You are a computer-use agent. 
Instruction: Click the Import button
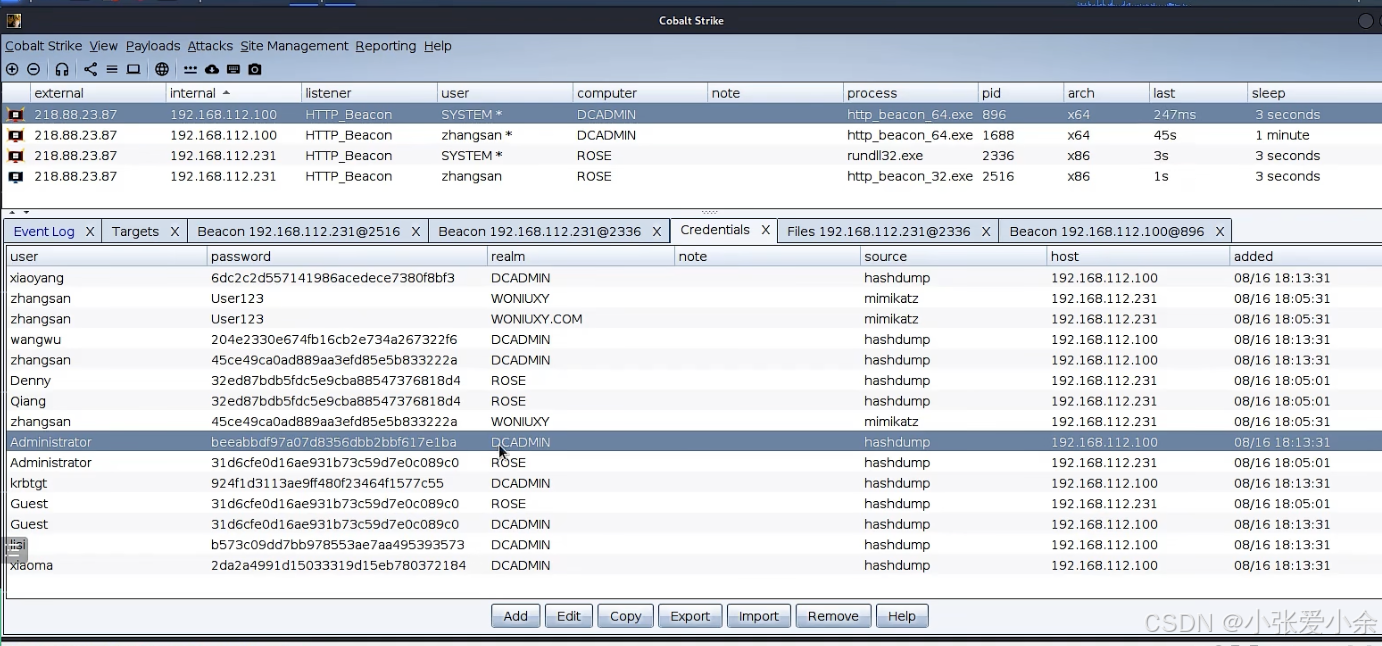[759, 616]
